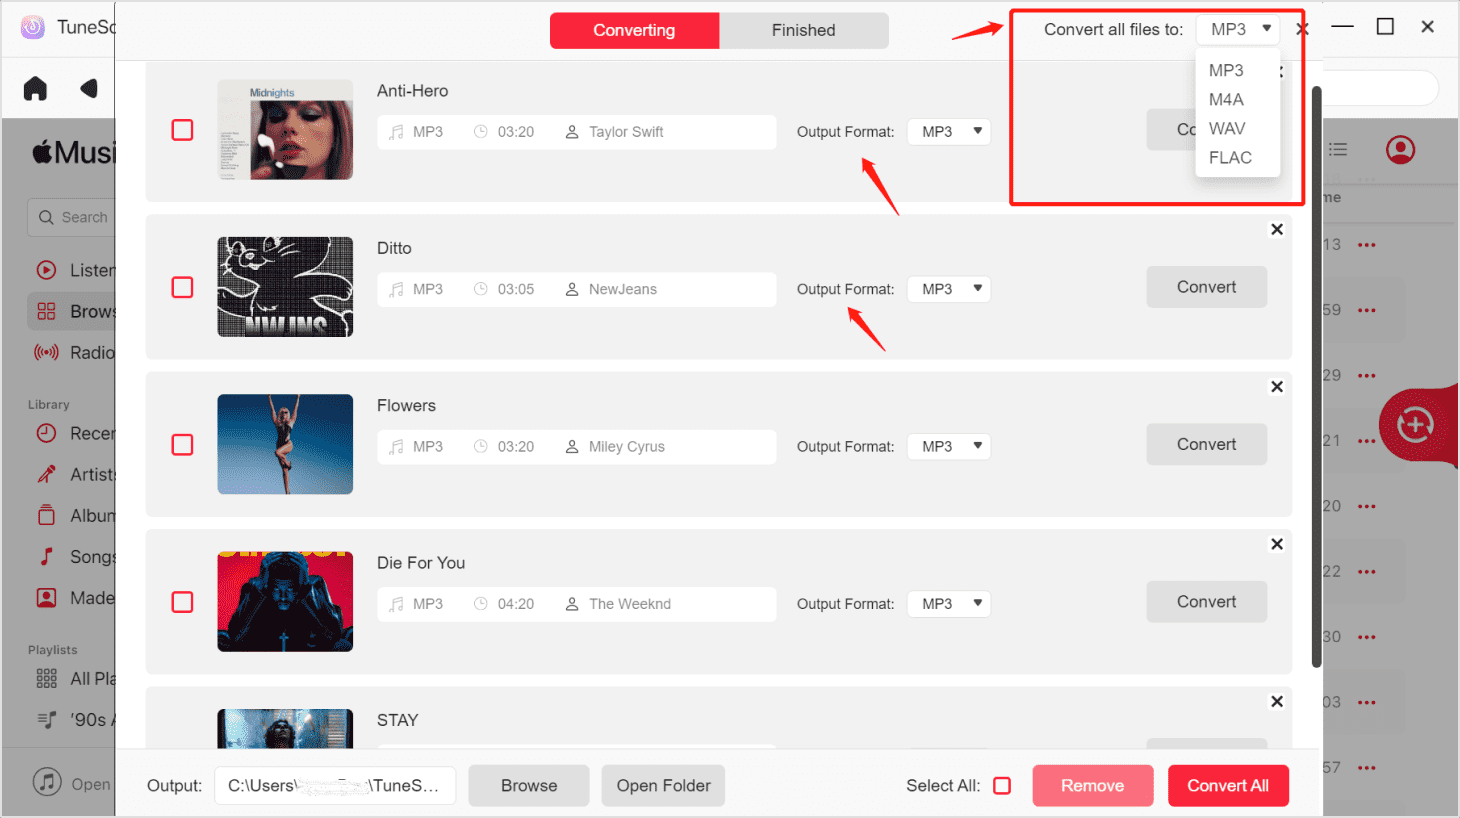Screen dimensions: 1460x818
Task: Click the home icon in background window
Action: [35, 89]
